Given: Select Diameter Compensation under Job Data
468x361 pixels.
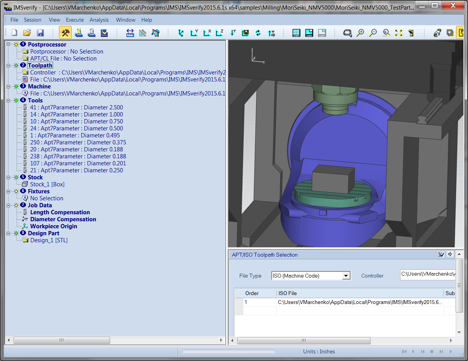Looking at the screenshot, I should tap(63, 219).
